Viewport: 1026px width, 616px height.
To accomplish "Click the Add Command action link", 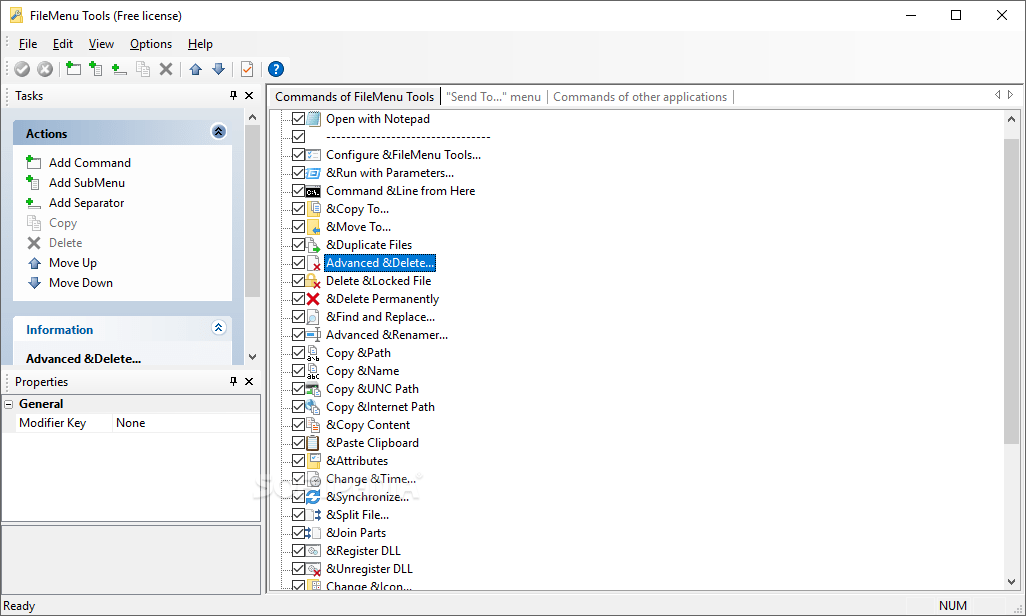I will pos(87,162).
